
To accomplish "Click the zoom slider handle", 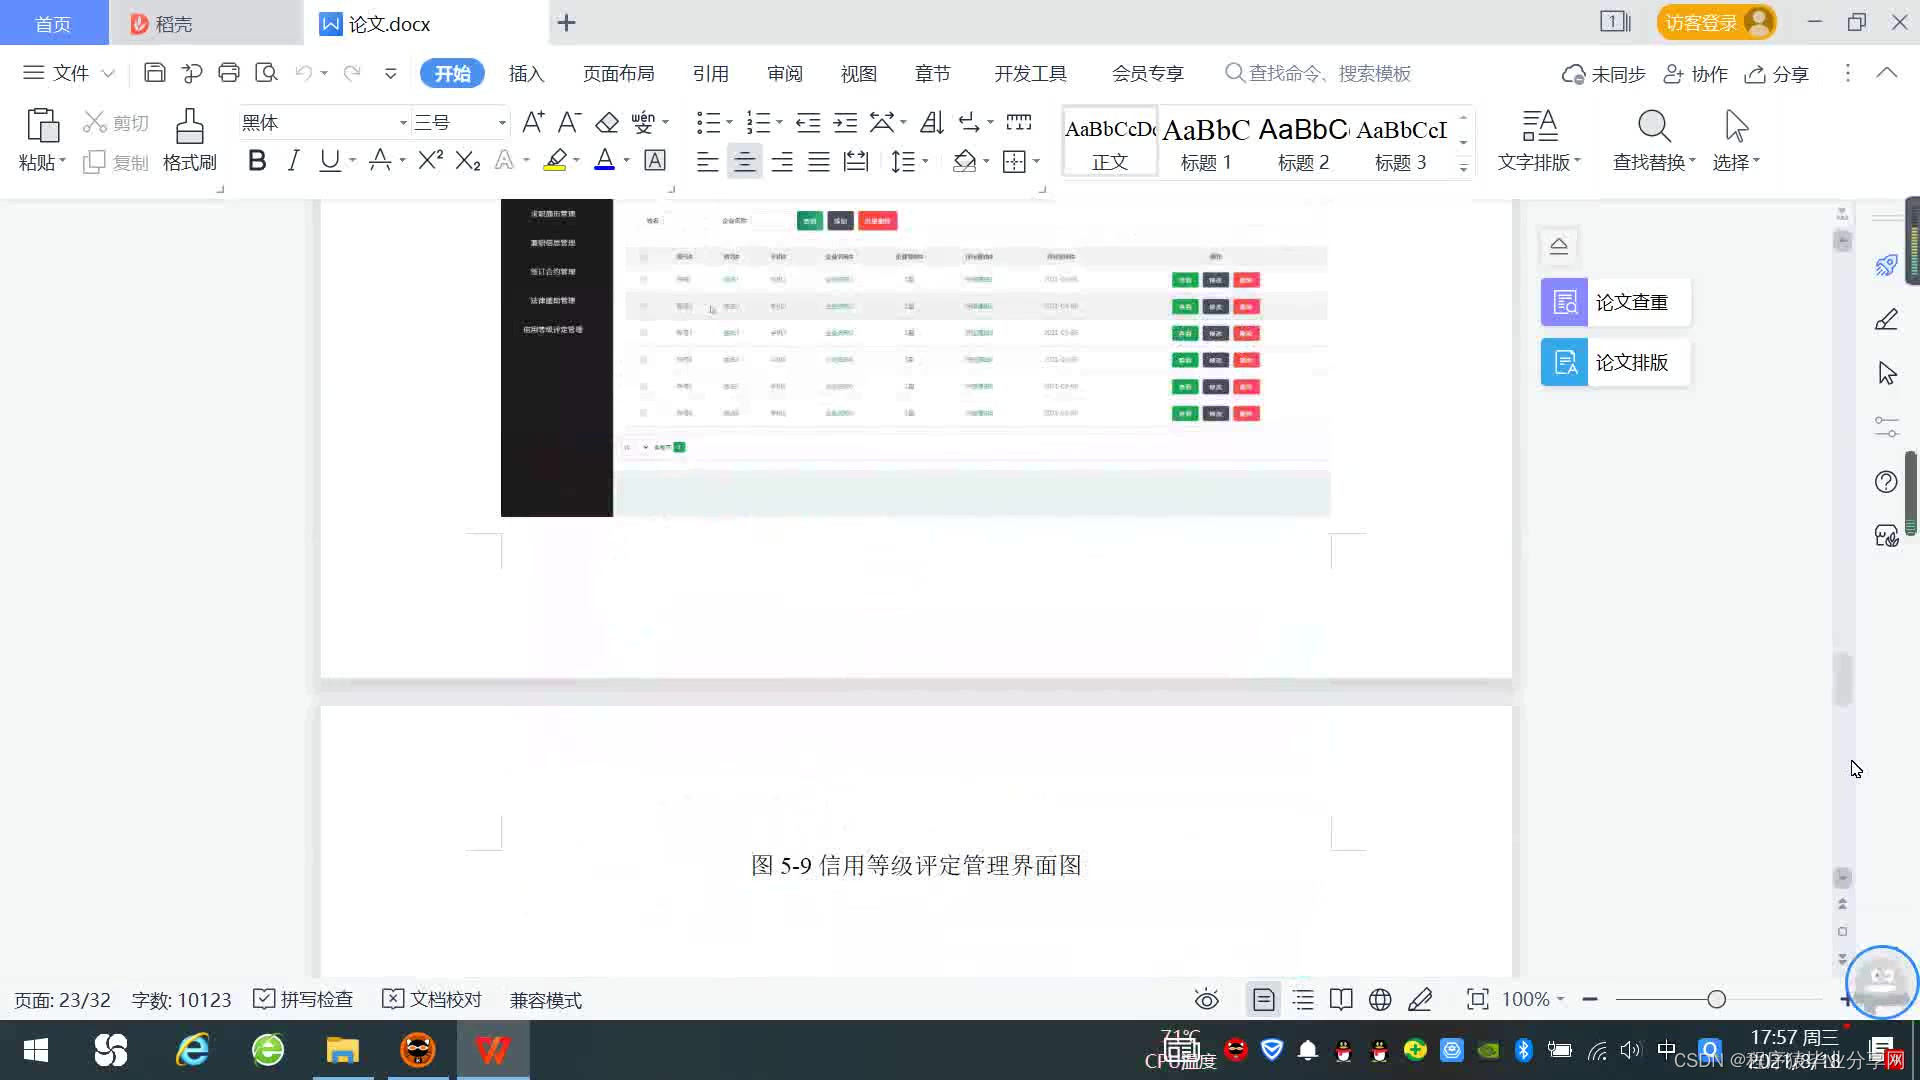I will pos(1716,999).
